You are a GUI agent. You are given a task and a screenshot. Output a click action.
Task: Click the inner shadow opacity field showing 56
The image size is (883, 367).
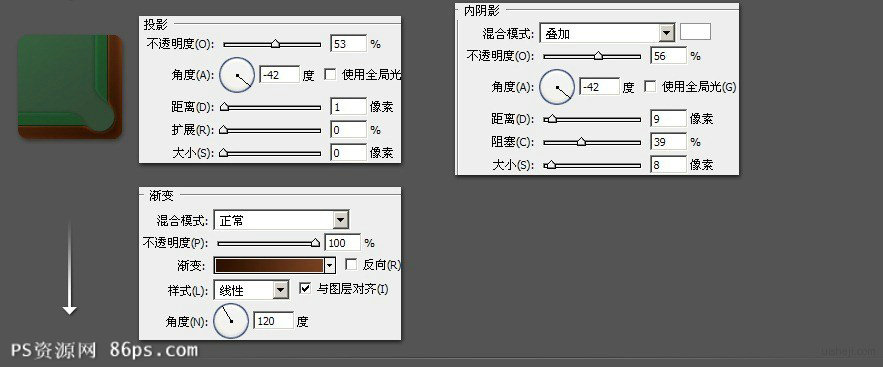(668, 56)
